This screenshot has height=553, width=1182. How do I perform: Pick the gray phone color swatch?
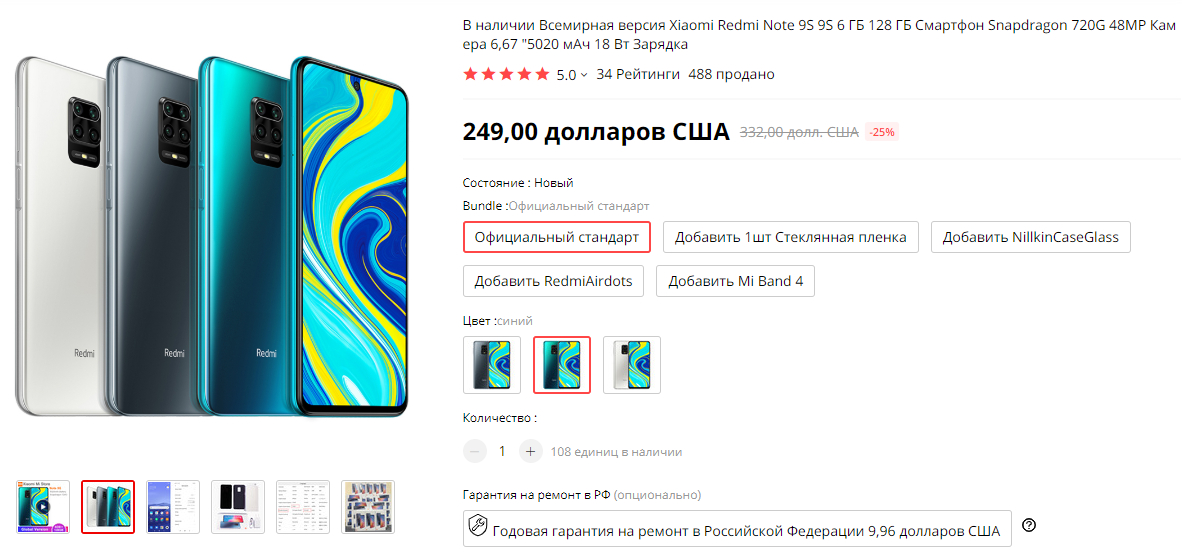click(x=491, y=365)
